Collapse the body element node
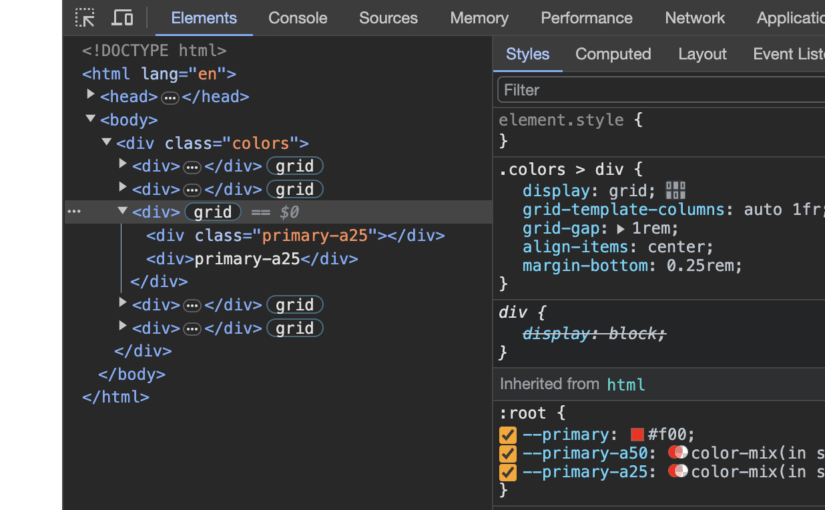Image resolution: width=825 pixels, height=510 pixels. click(x=91, y=119)
